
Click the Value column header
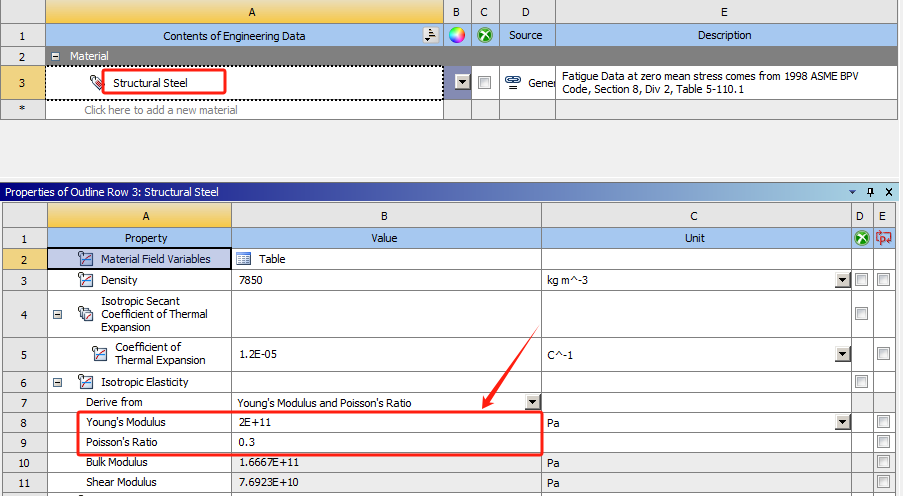click(386, 238)
